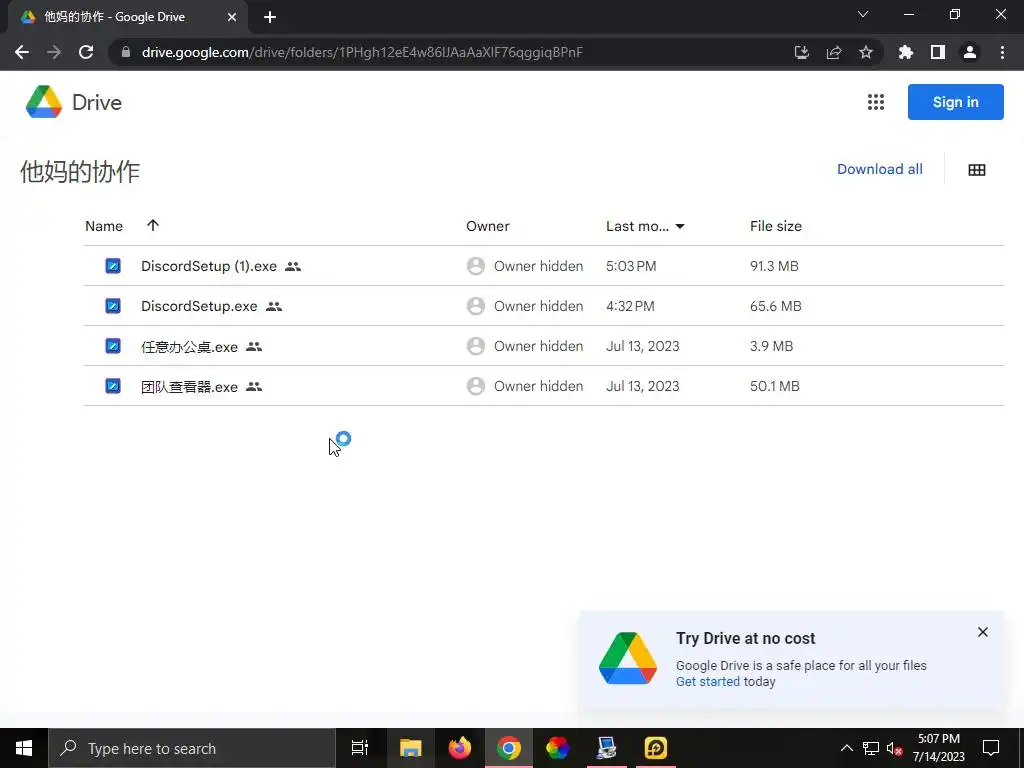
Task: Show hidden system tray icons
Action: click(846, 748)
